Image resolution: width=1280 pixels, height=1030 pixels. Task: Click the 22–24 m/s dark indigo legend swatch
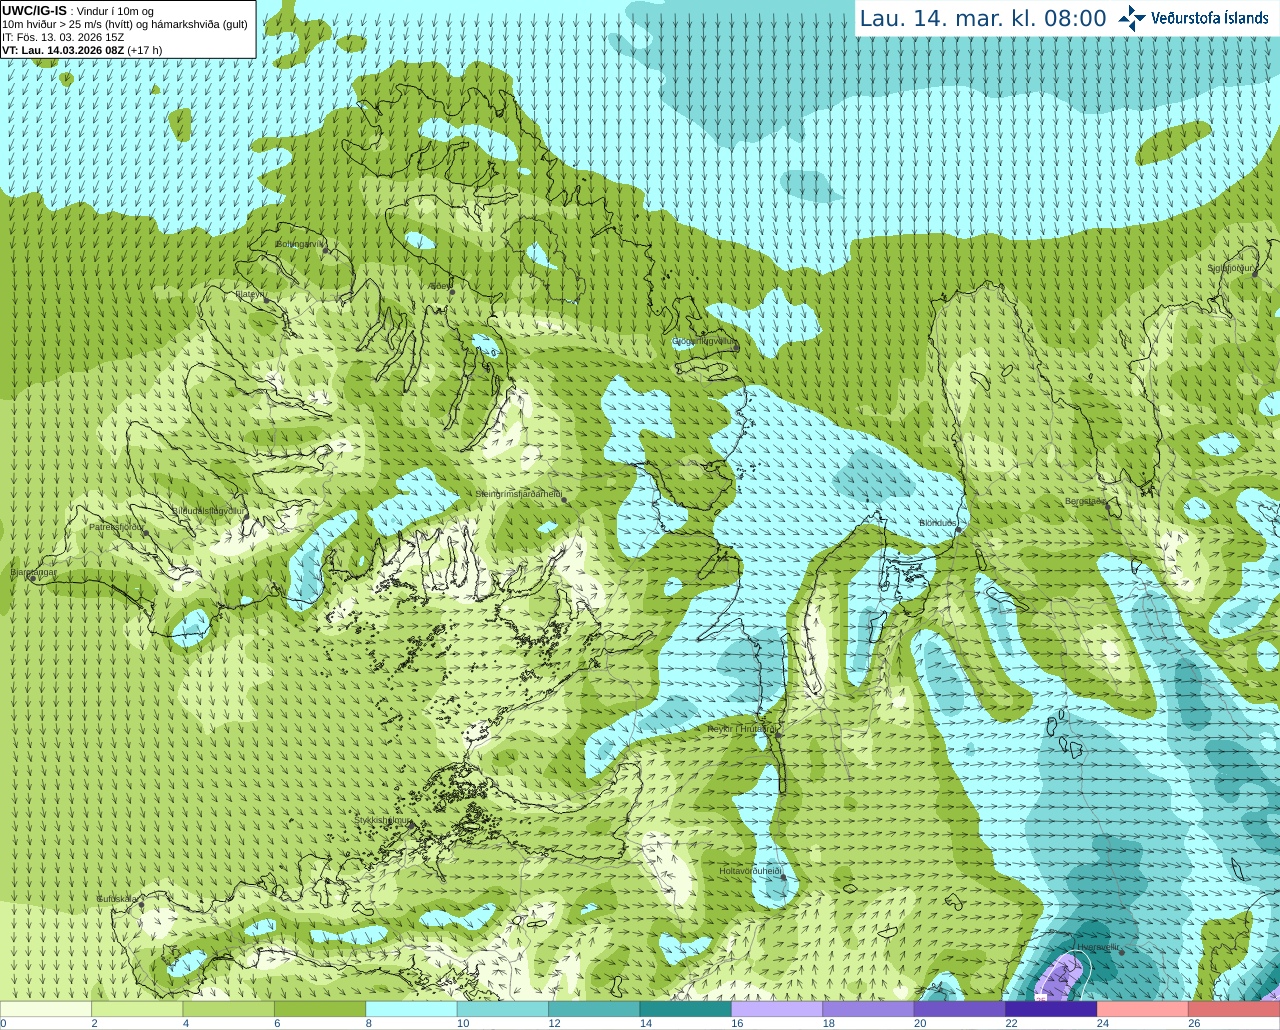click(1052, 1009)
